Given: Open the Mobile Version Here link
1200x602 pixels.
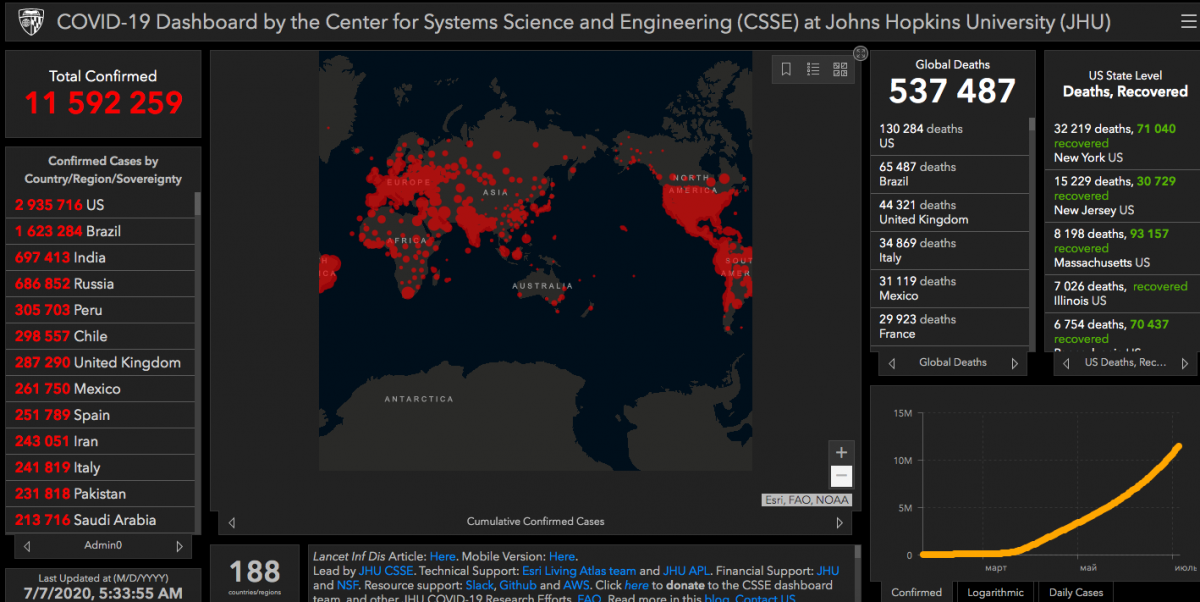Looking at the screenshot, I should 562,556.
